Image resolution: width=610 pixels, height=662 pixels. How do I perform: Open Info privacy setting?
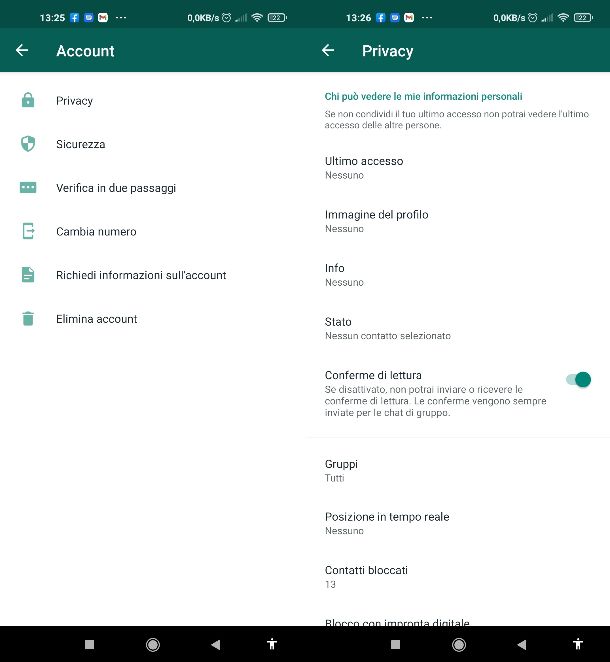(458, 275)
